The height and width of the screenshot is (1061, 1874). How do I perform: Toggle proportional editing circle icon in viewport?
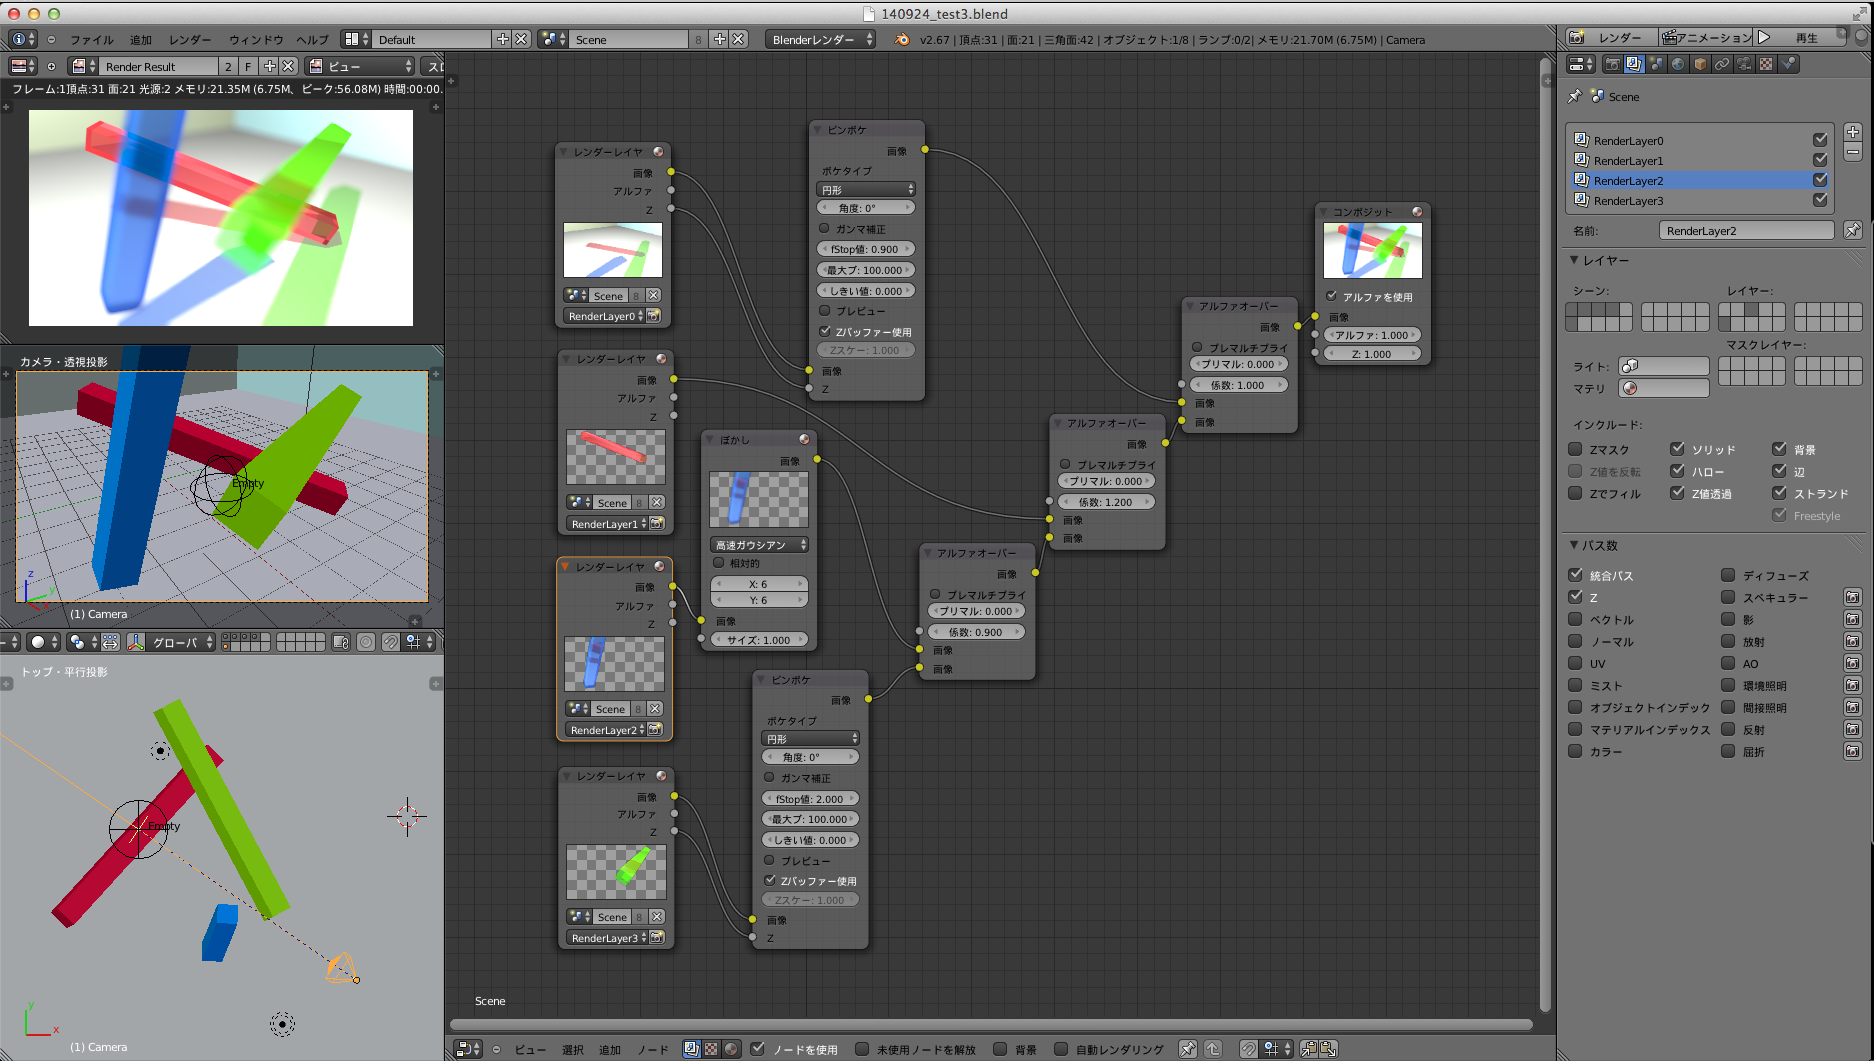pos(366,642)
